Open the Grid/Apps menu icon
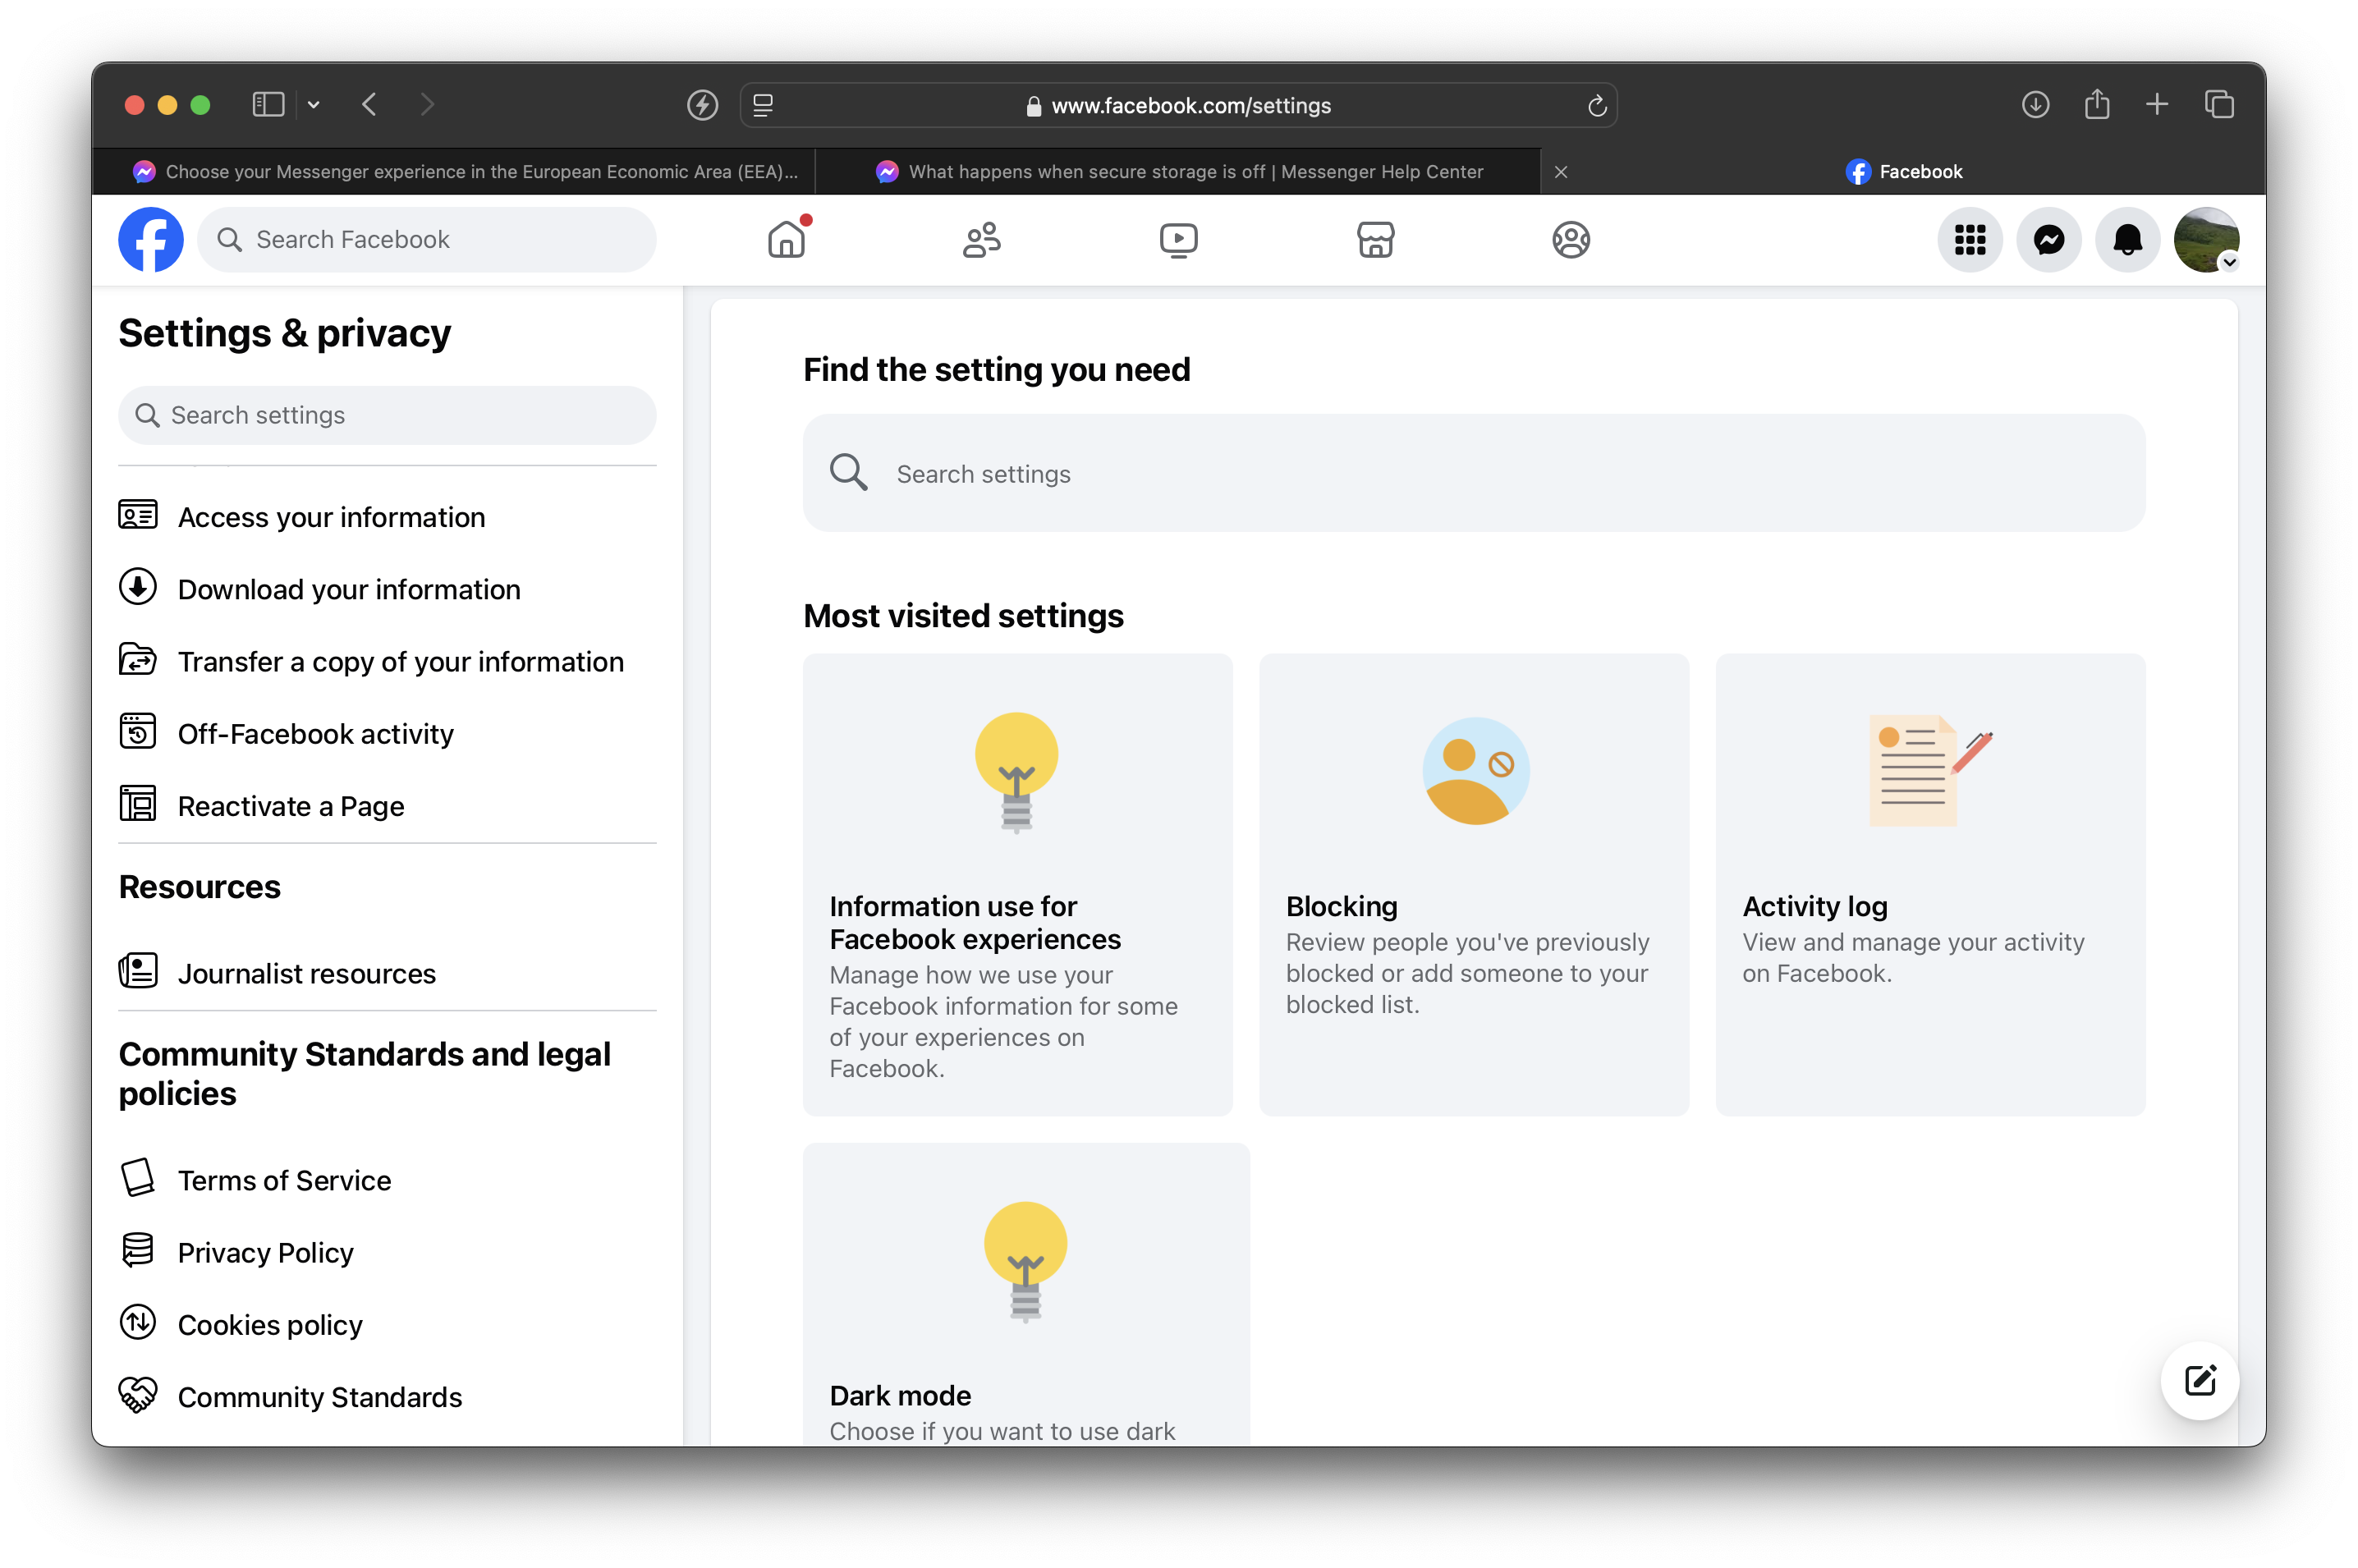2358x1568 pixels. pos(1970,240)
